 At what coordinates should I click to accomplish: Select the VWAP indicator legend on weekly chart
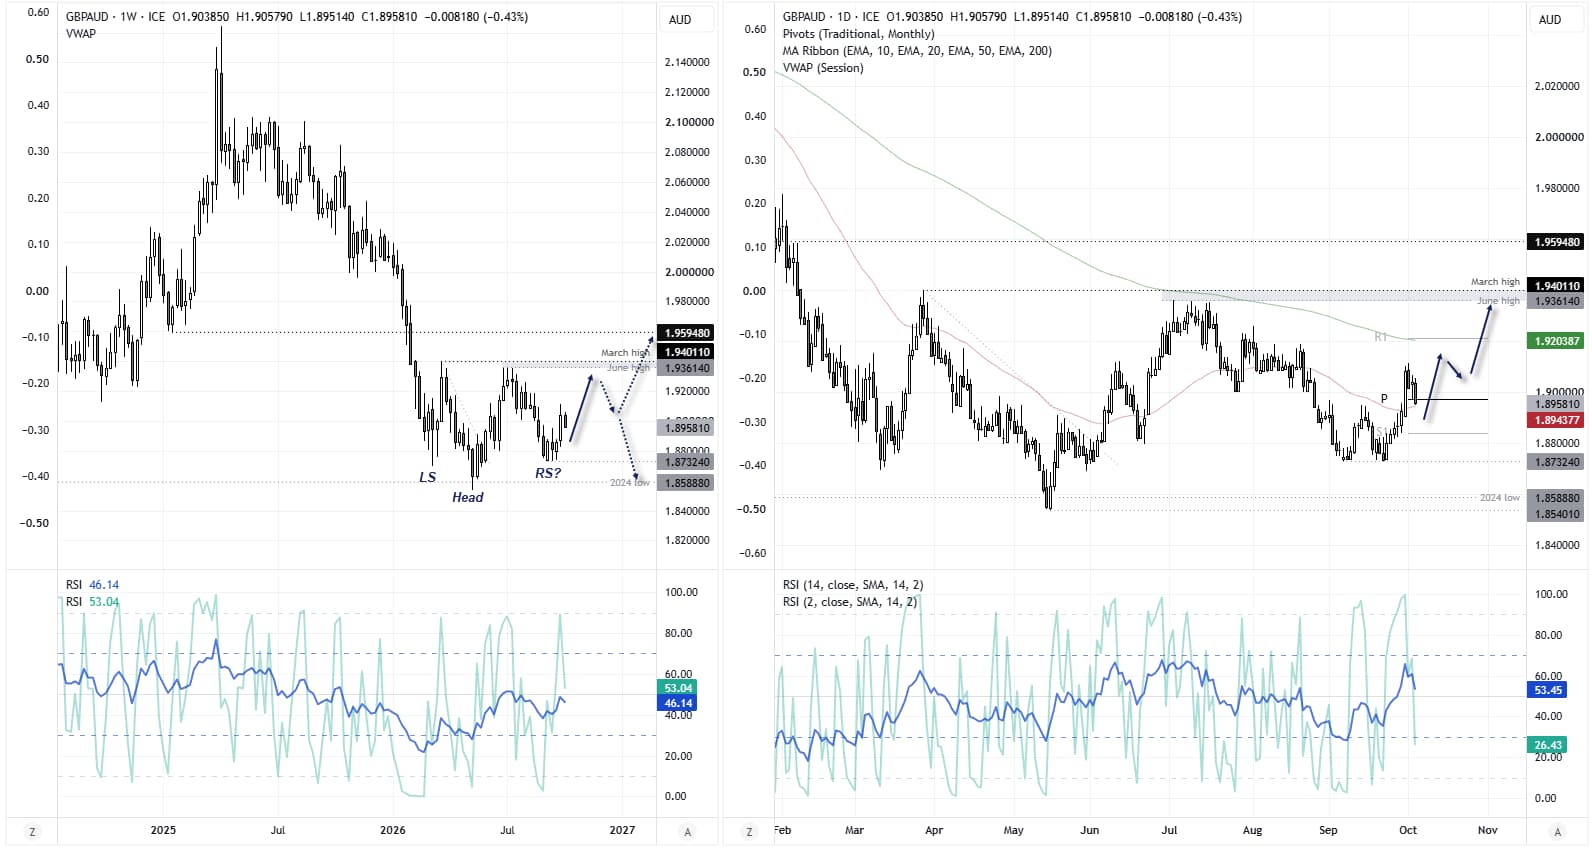click(81, 34)
